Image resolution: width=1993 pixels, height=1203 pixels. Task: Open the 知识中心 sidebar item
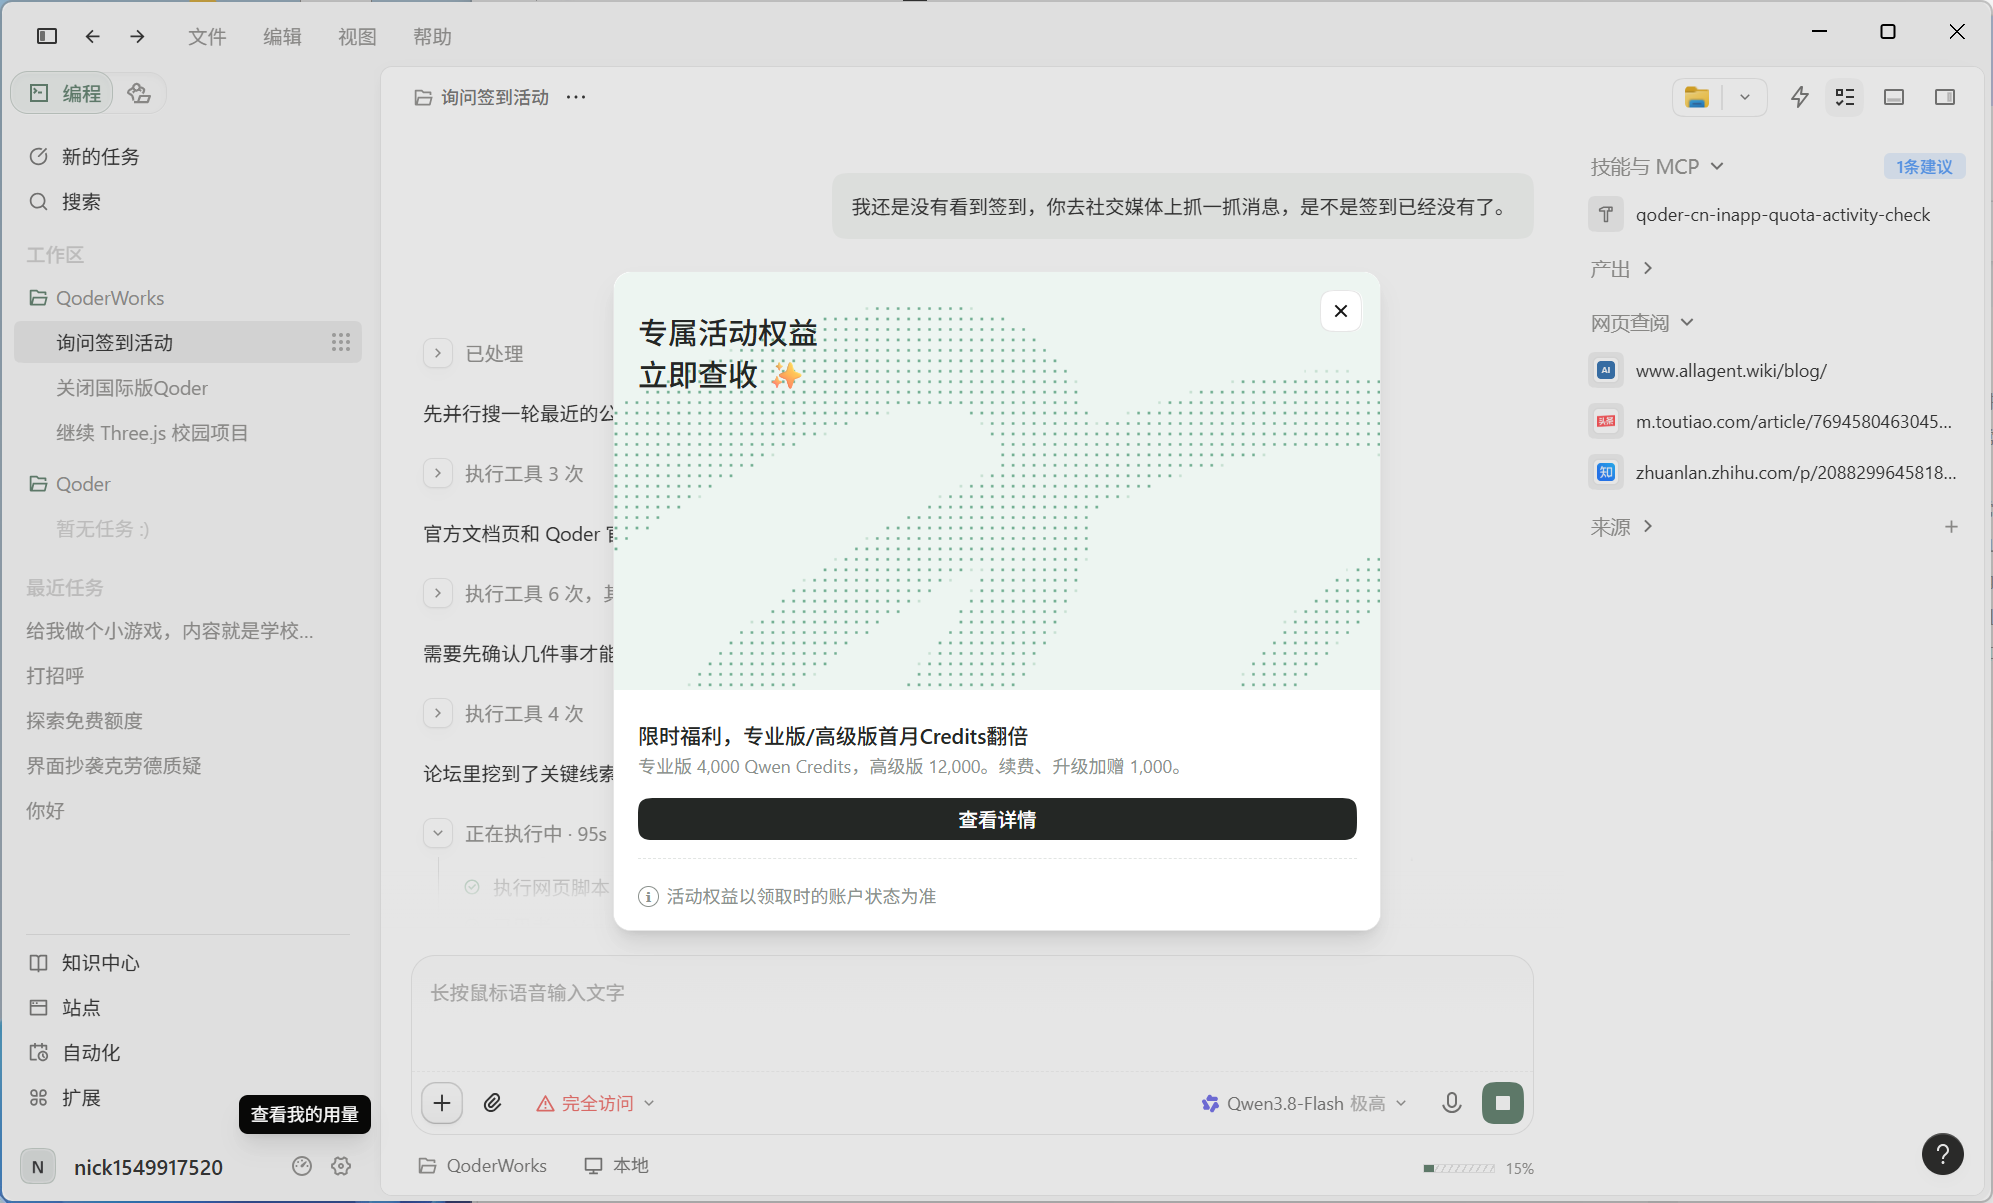click(x=187, y=962)
